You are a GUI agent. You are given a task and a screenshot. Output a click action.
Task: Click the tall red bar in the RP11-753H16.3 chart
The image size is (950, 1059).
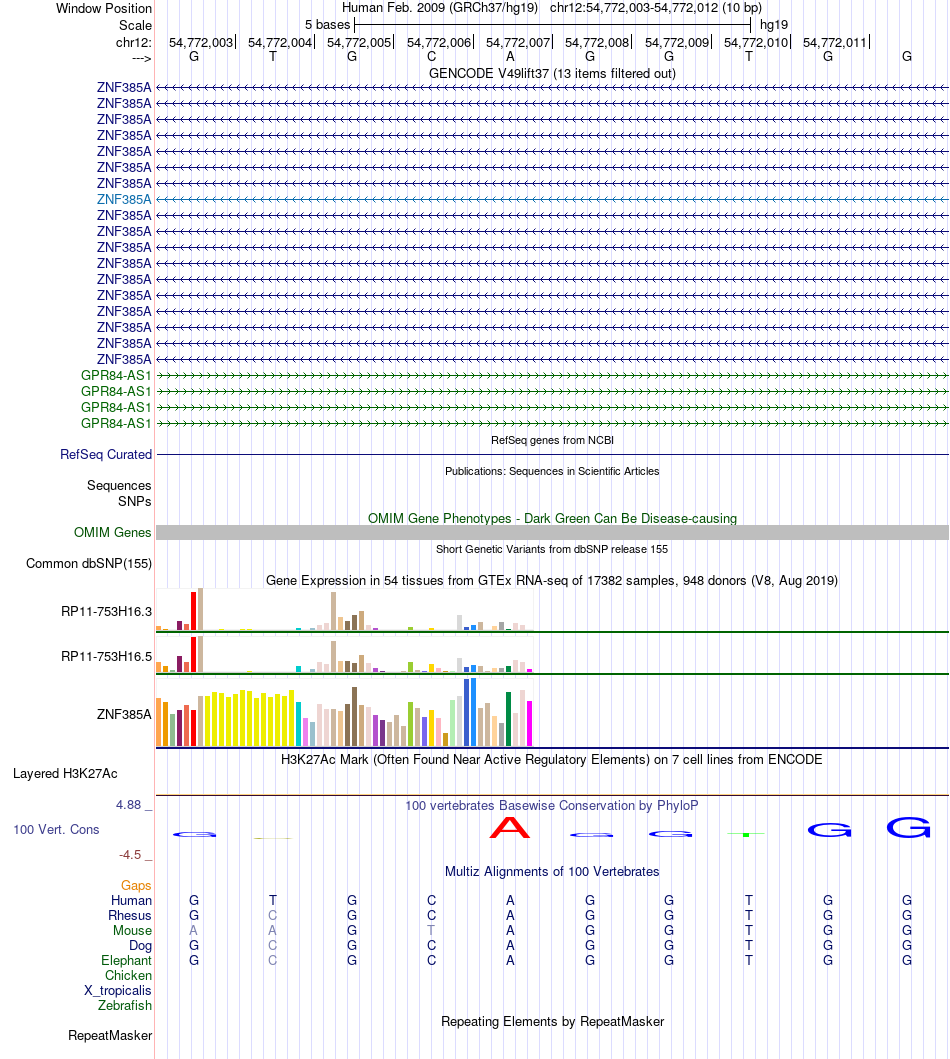point(194,611)
